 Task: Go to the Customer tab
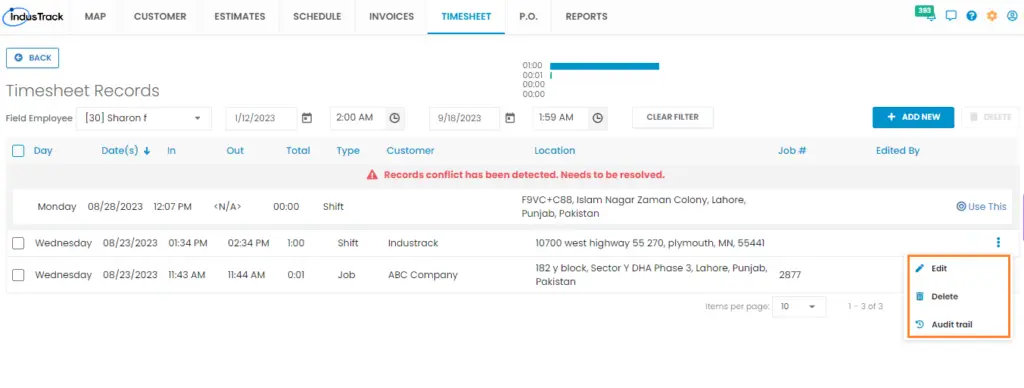click(160, 17)
